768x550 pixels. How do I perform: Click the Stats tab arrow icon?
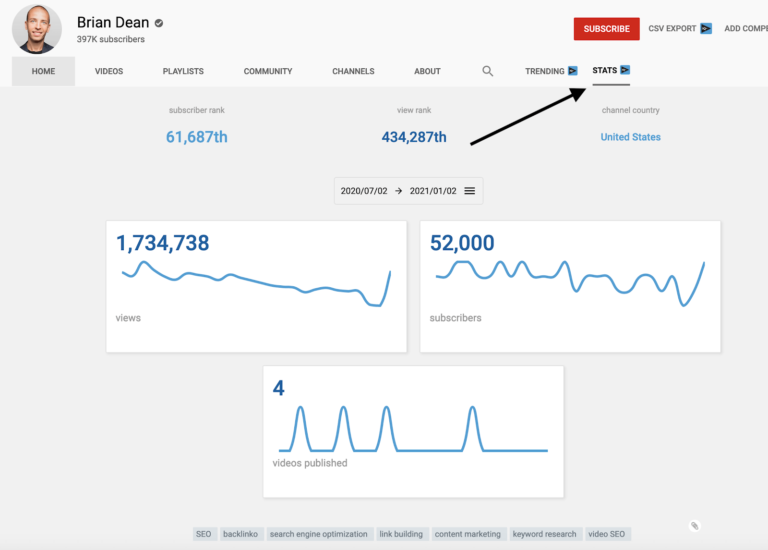pyautogui.click(x=625, y=70)
